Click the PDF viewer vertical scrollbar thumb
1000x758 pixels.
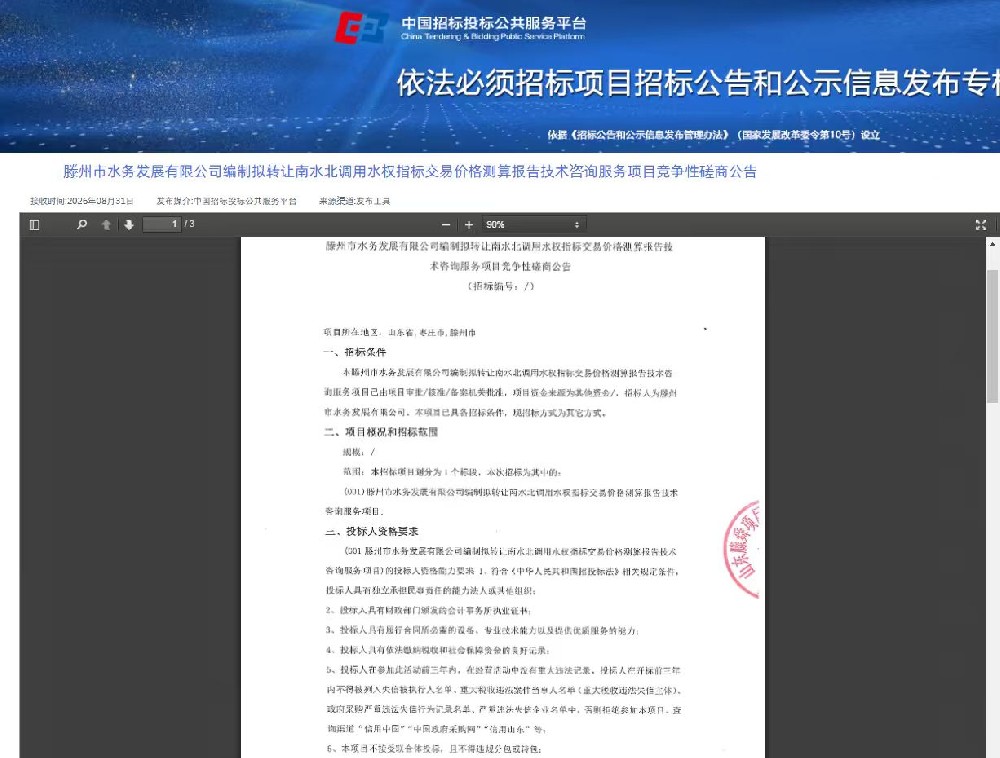(992, 335)
